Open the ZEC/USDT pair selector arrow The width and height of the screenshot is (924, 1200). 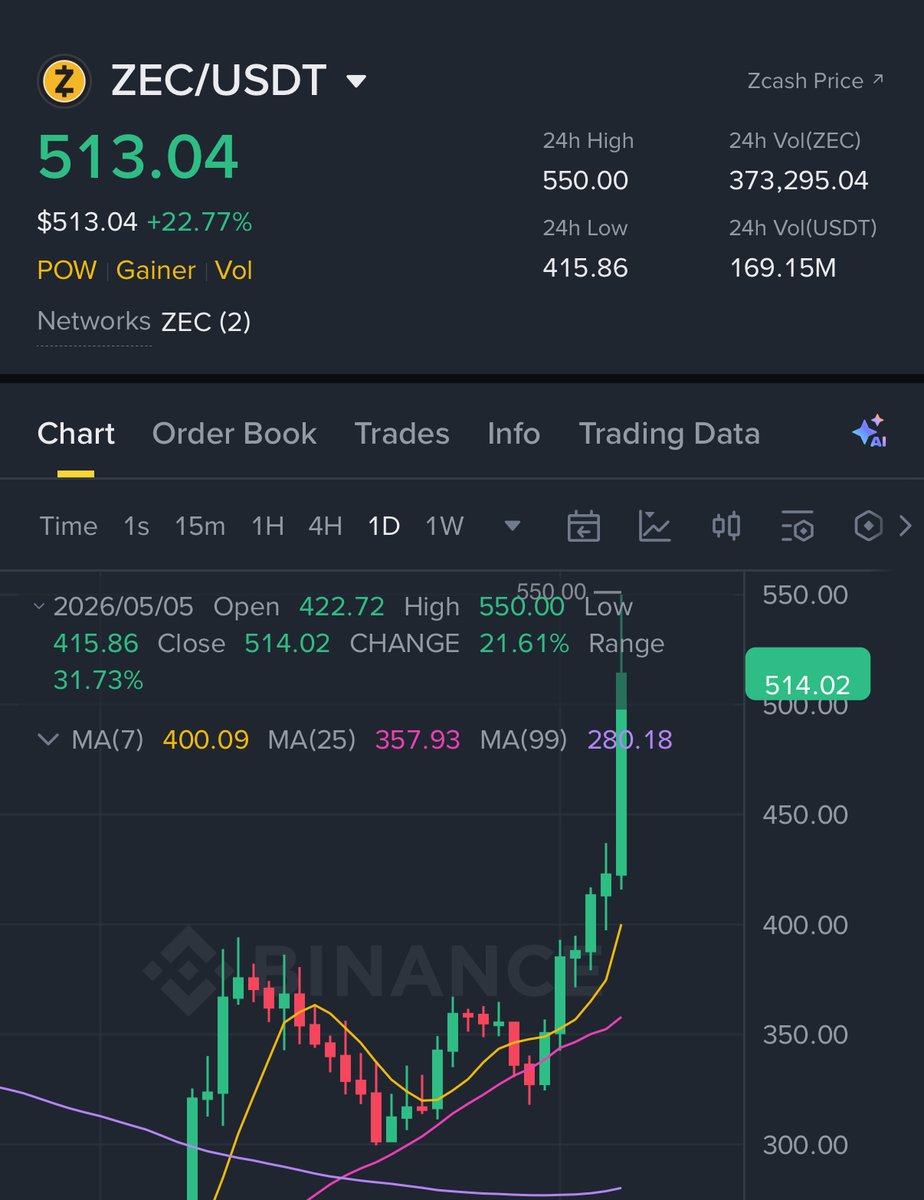[x=356, y=82]
